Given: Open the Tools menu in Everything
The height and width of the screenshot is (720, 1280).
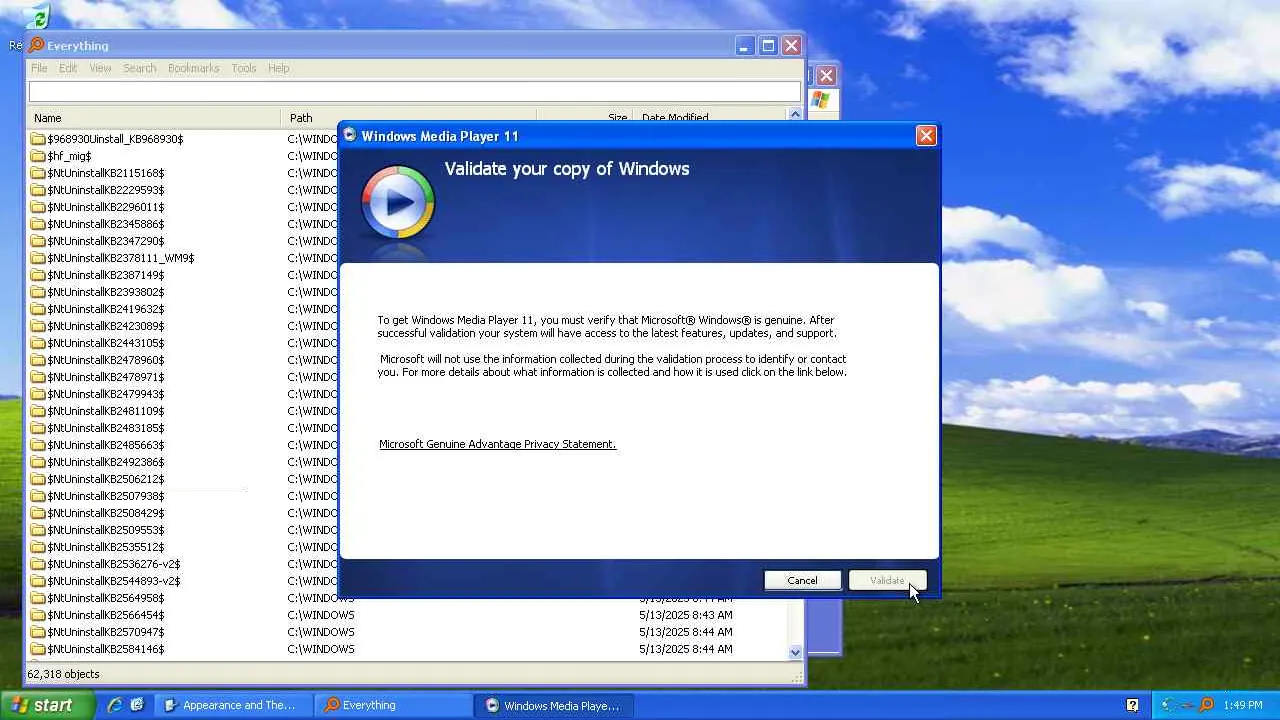Looking at the screenshot, I should tap(244, 68).
